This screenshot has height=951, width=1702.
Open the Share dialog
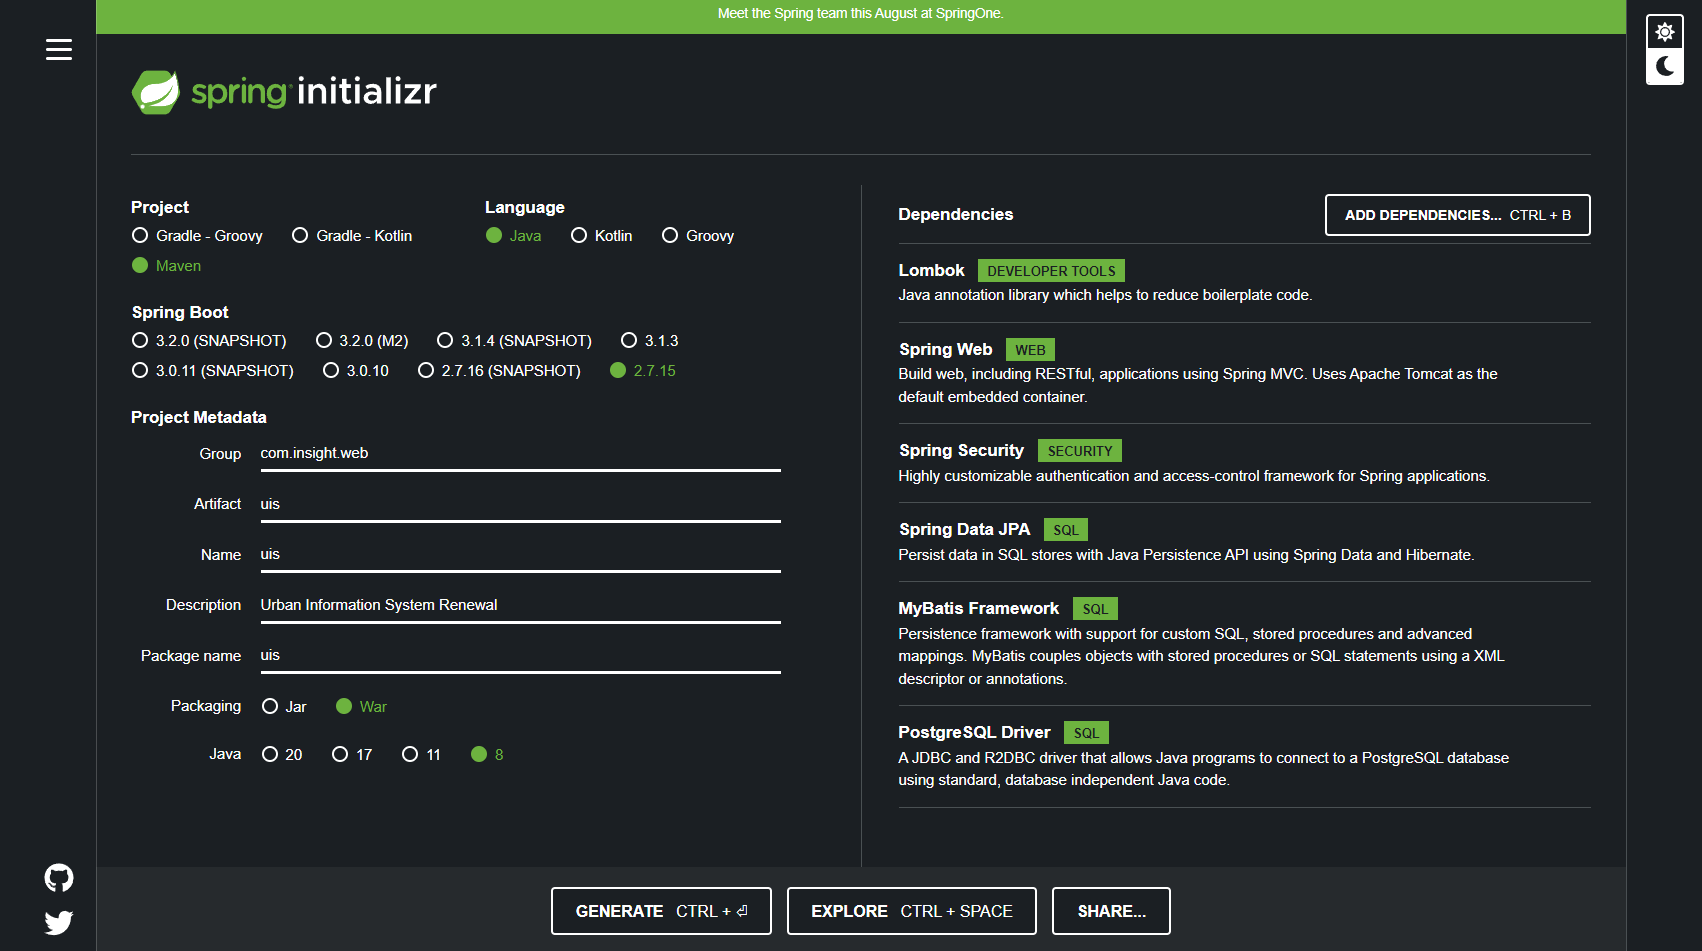click(1111, 911)
